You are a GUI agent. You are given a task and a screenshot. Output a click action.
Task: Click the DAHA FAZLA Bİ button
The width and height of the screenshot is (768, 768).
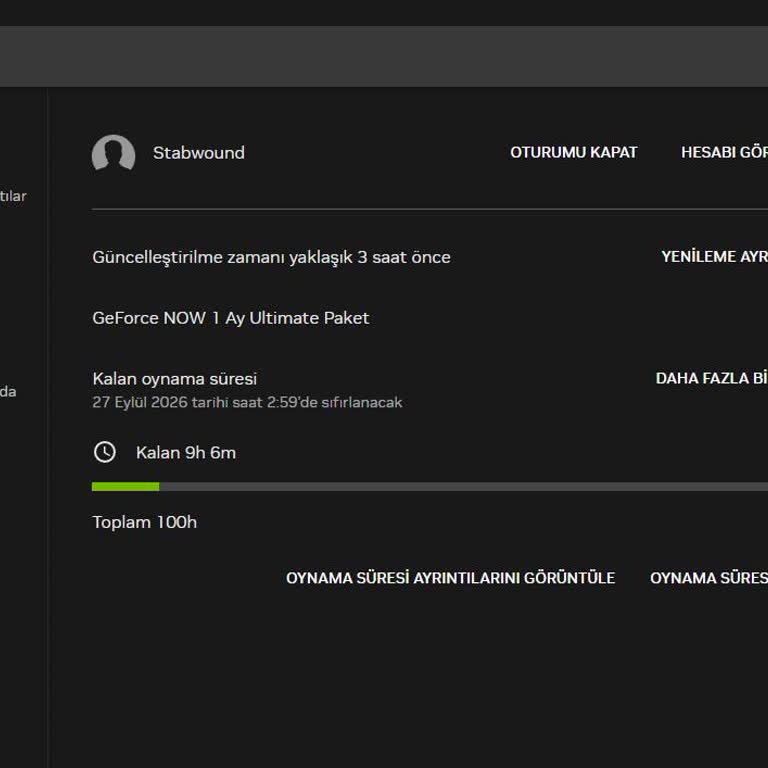point(711,378)
